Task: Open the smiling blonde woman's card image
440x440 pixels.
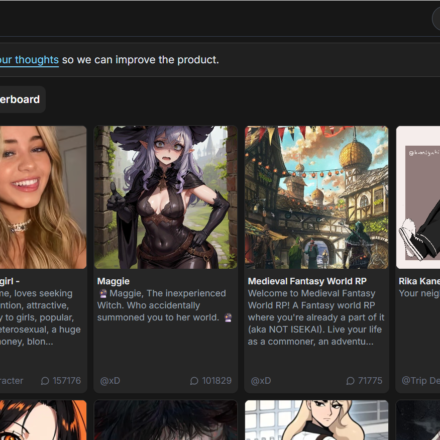Action: [43, 197]
